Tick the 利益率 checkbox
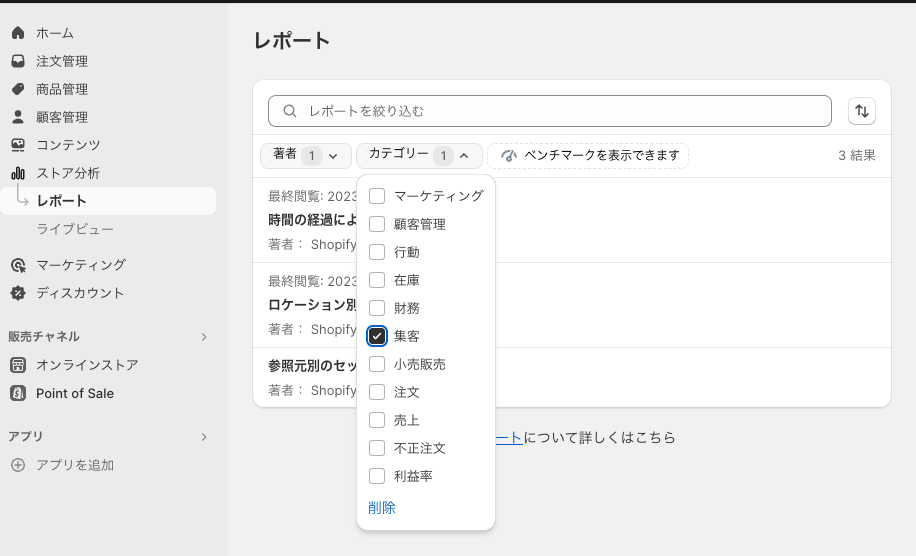Viewport: 916px width, 556px height. 377,476
